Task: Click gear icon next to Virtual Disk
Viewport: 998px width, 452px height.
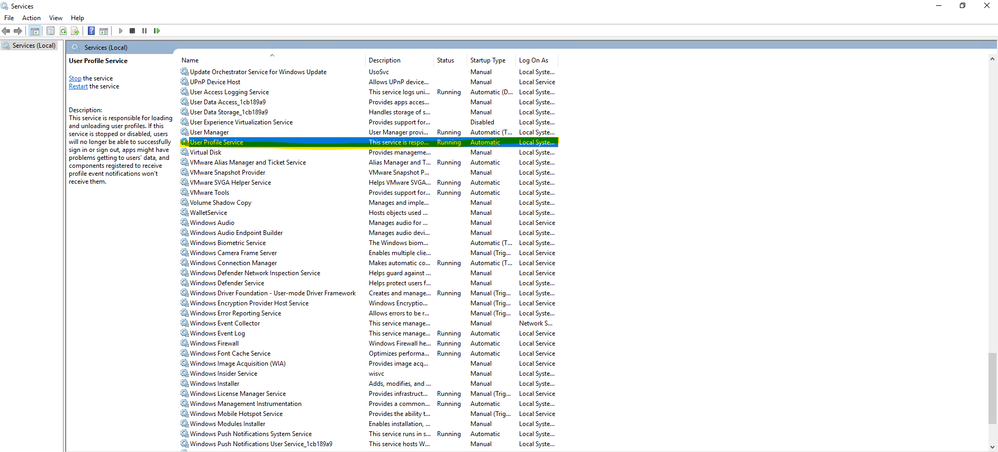Action: pos(185,152)
